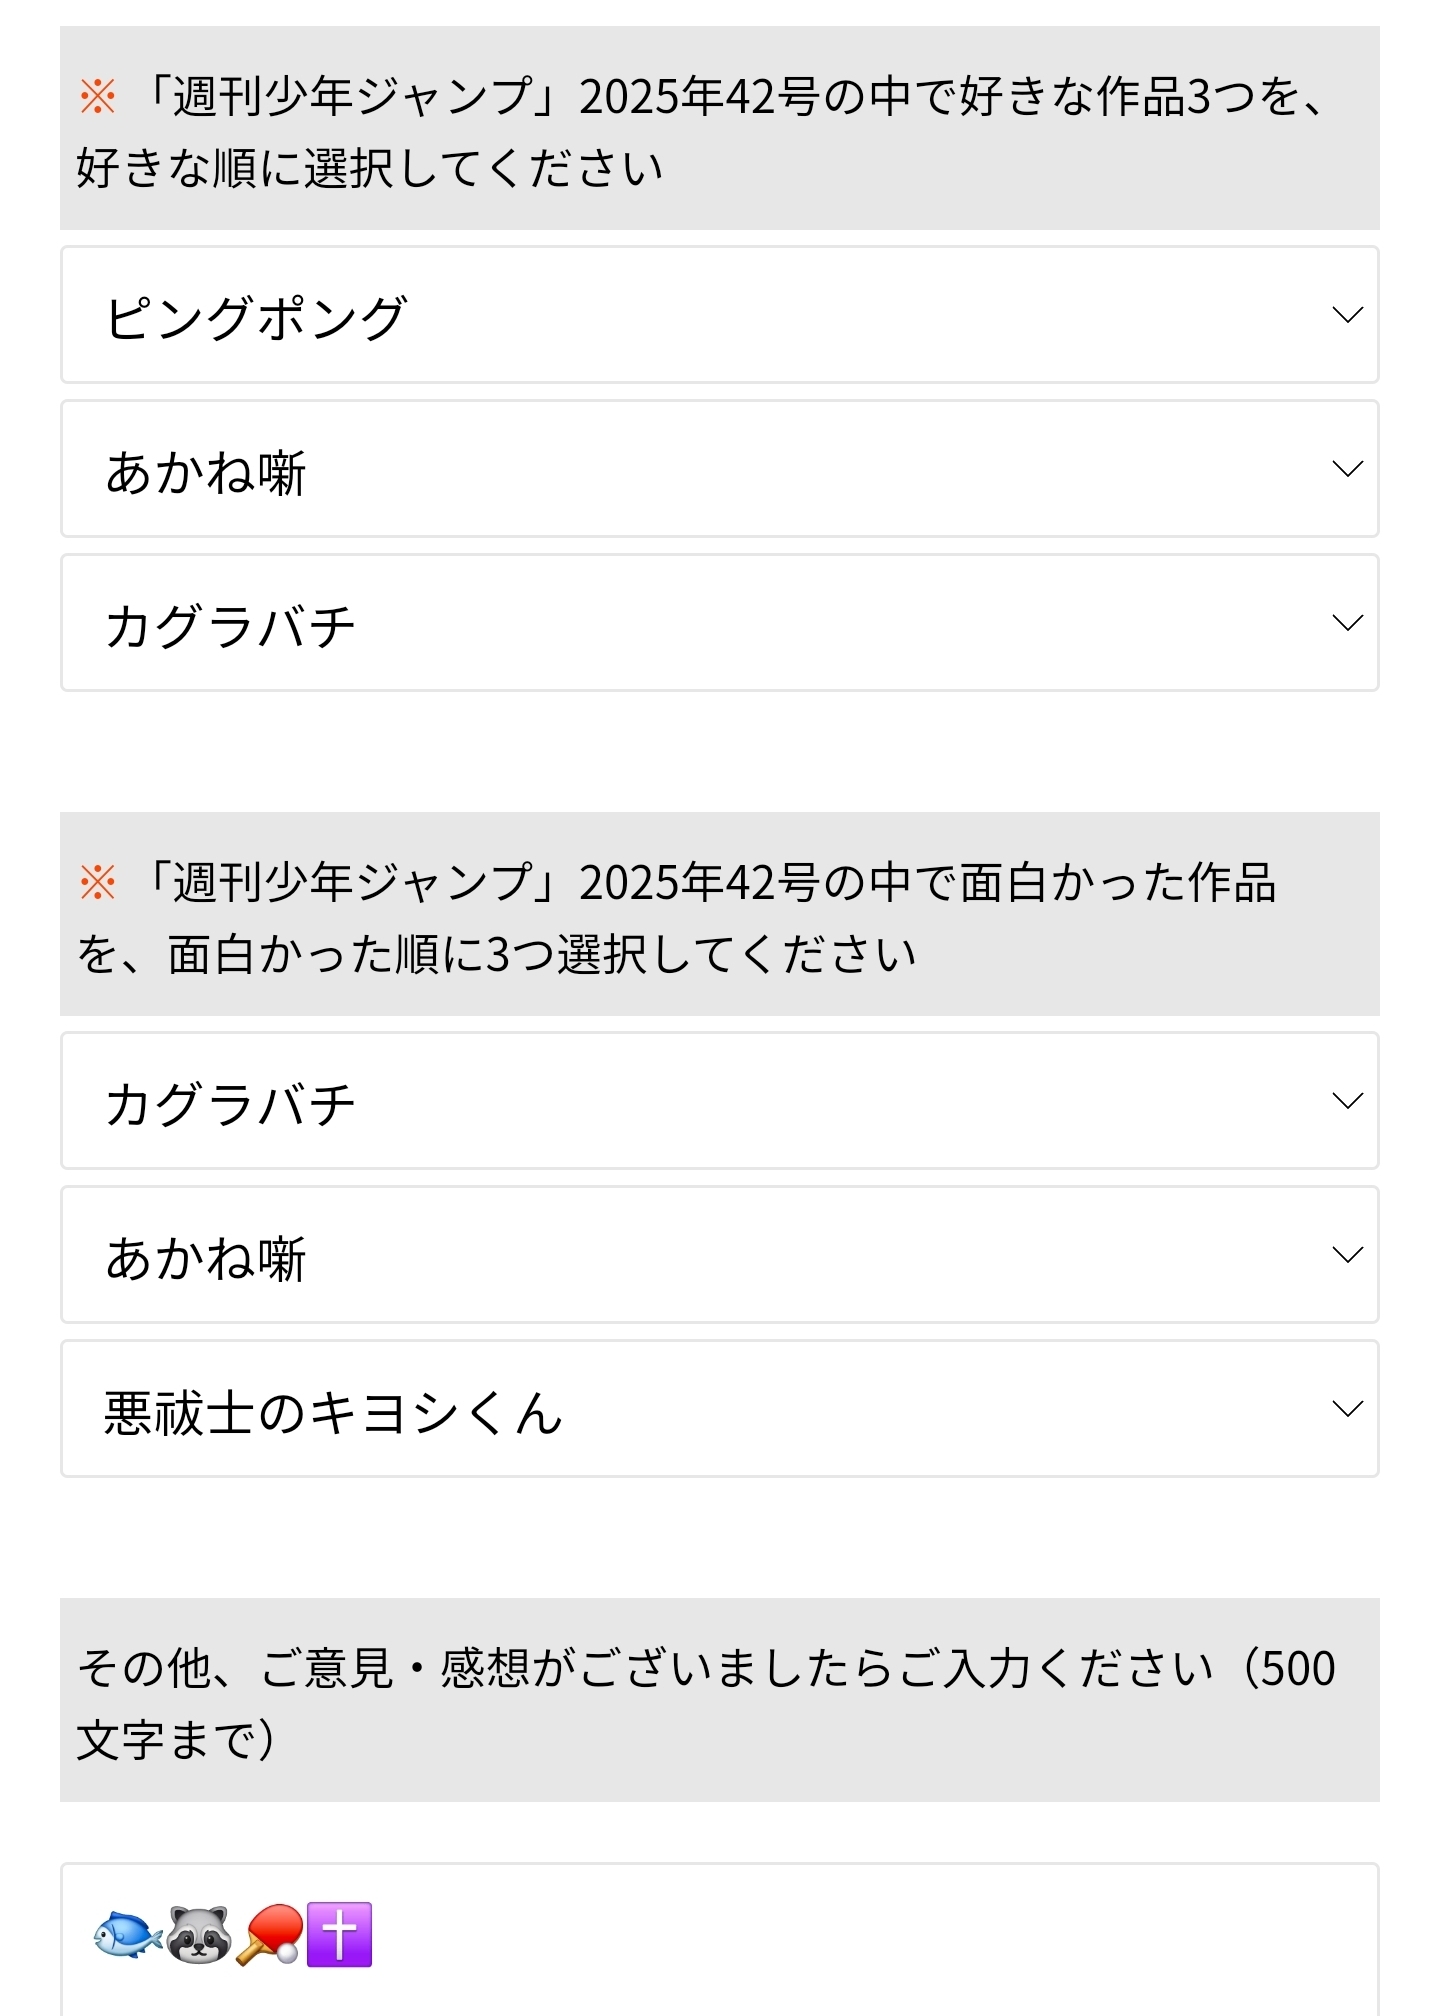Open カグラバチ dropdown under 面白かった question
This screenshot has height=2016, width=1440.
(700, 1101)
